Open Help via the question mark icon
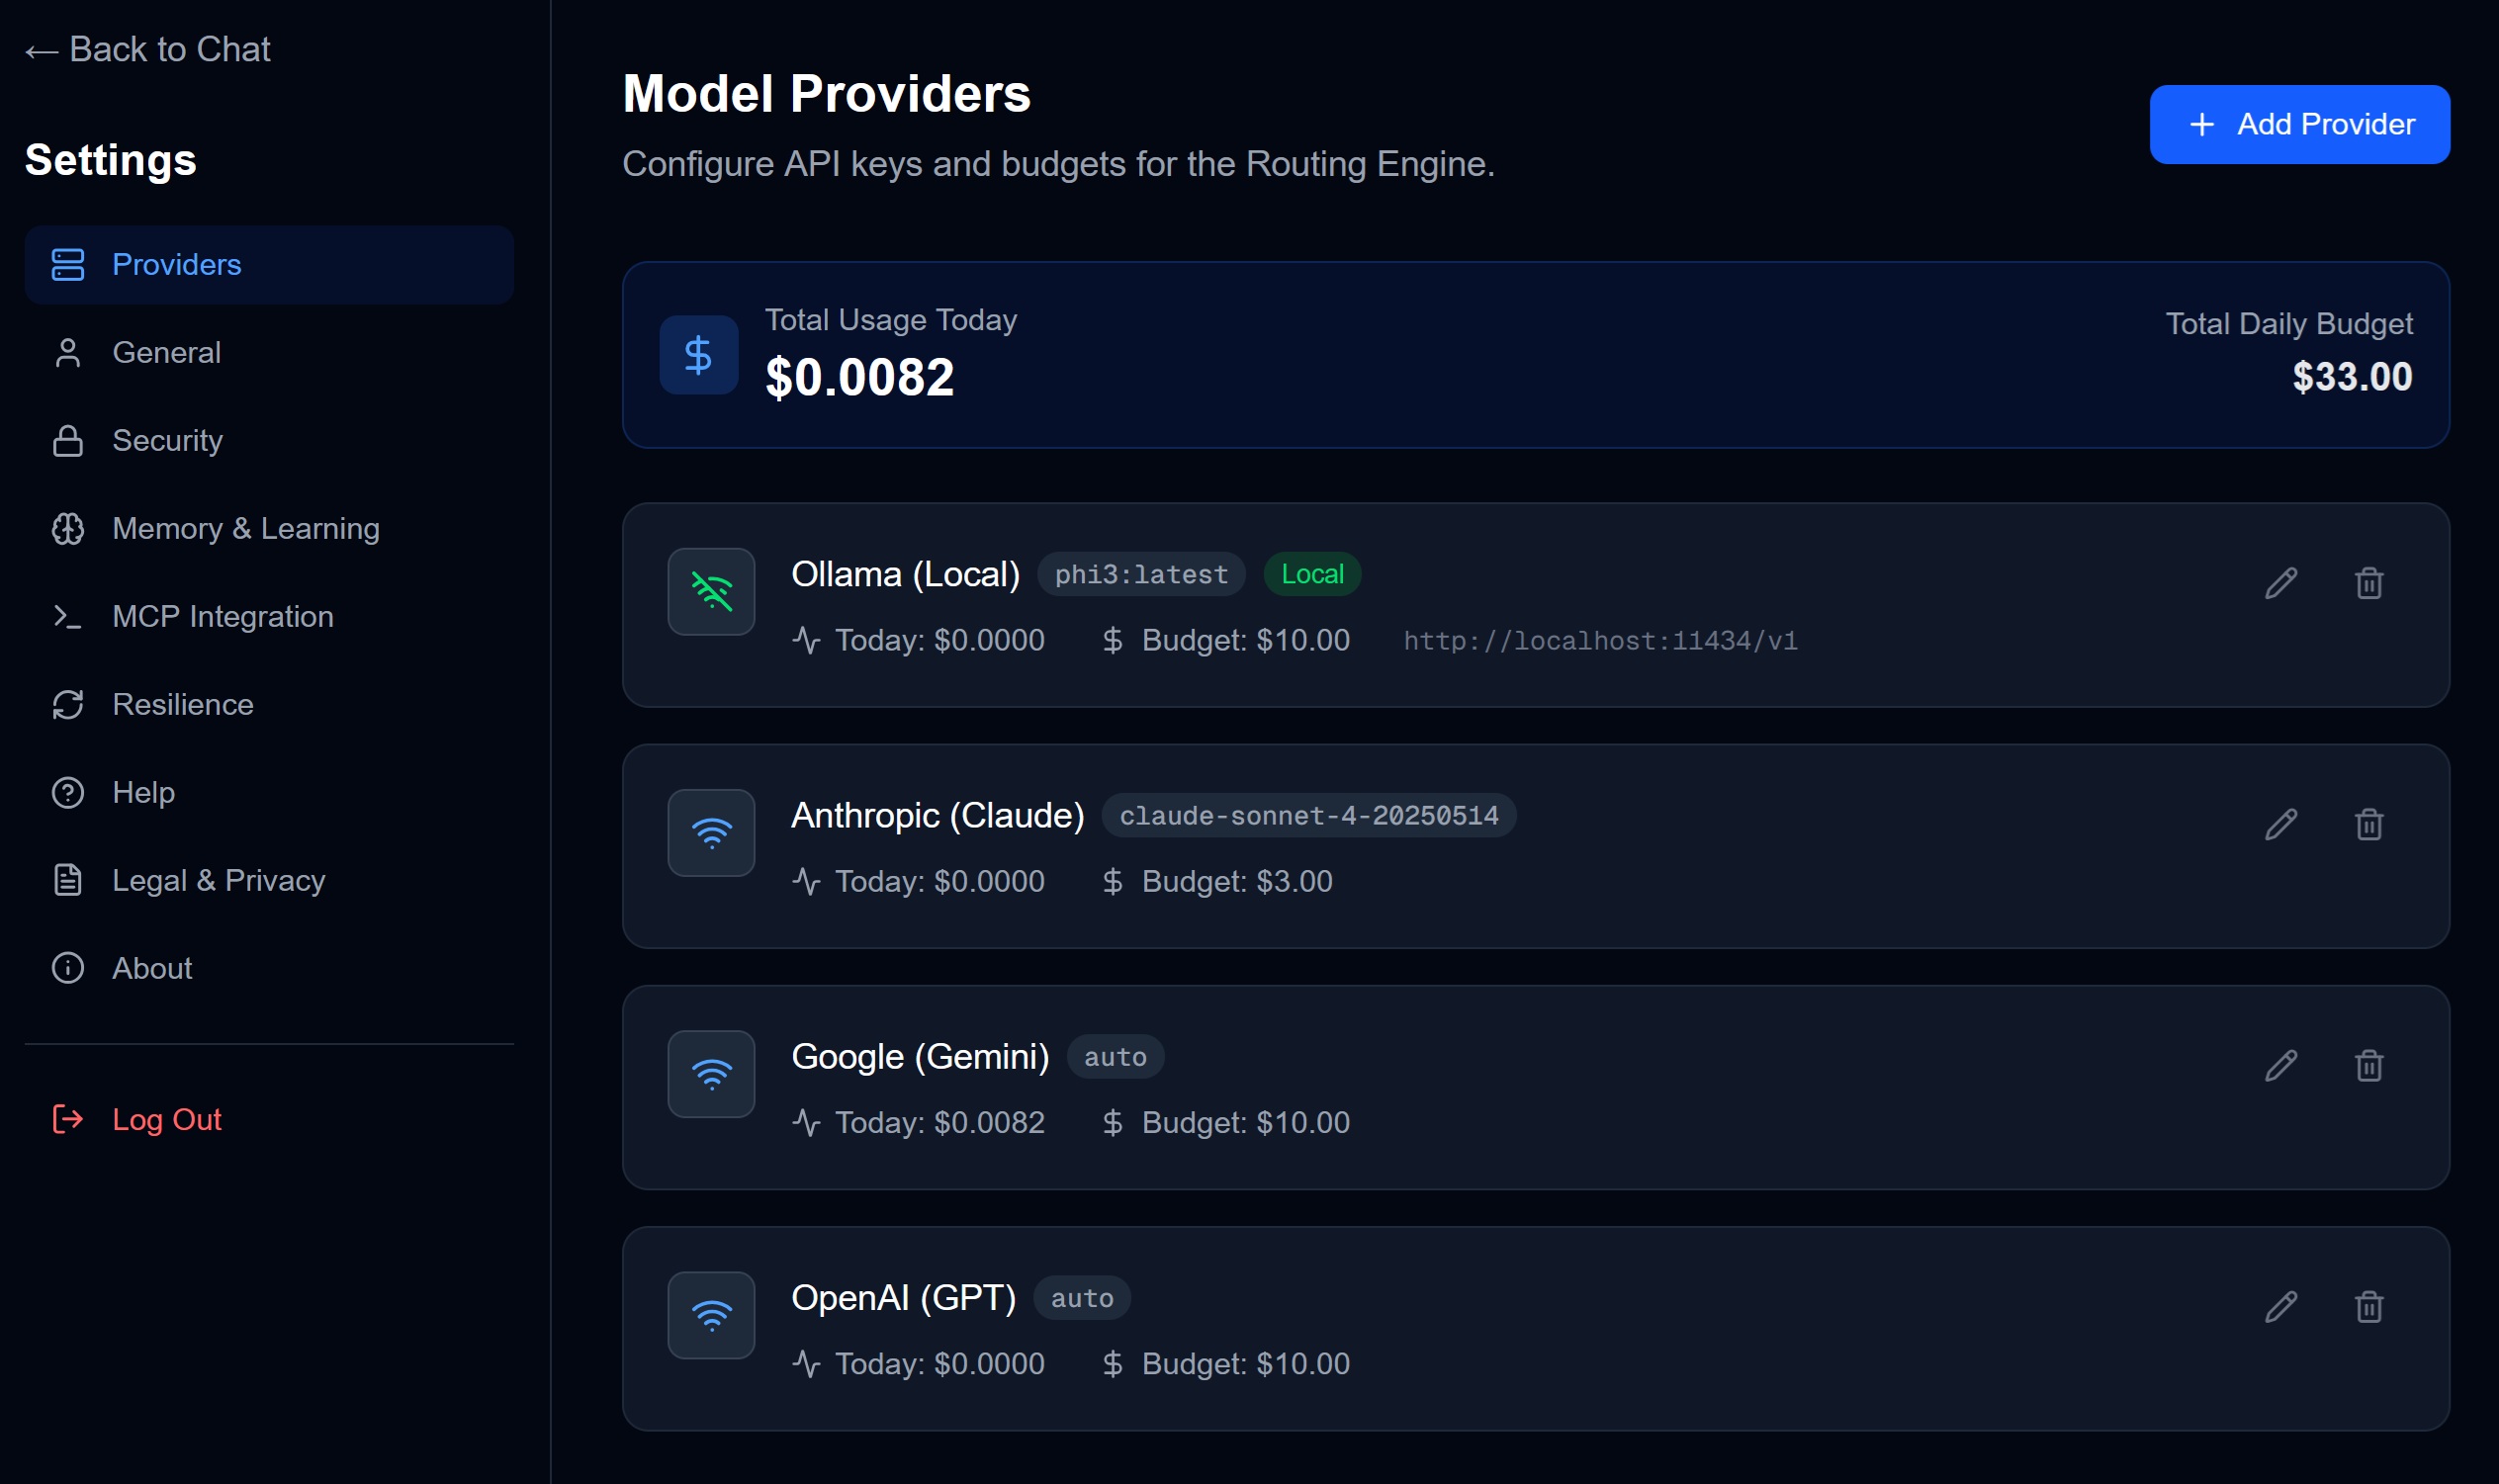This screenshot has width=2499, height=1484. point(67,792)
